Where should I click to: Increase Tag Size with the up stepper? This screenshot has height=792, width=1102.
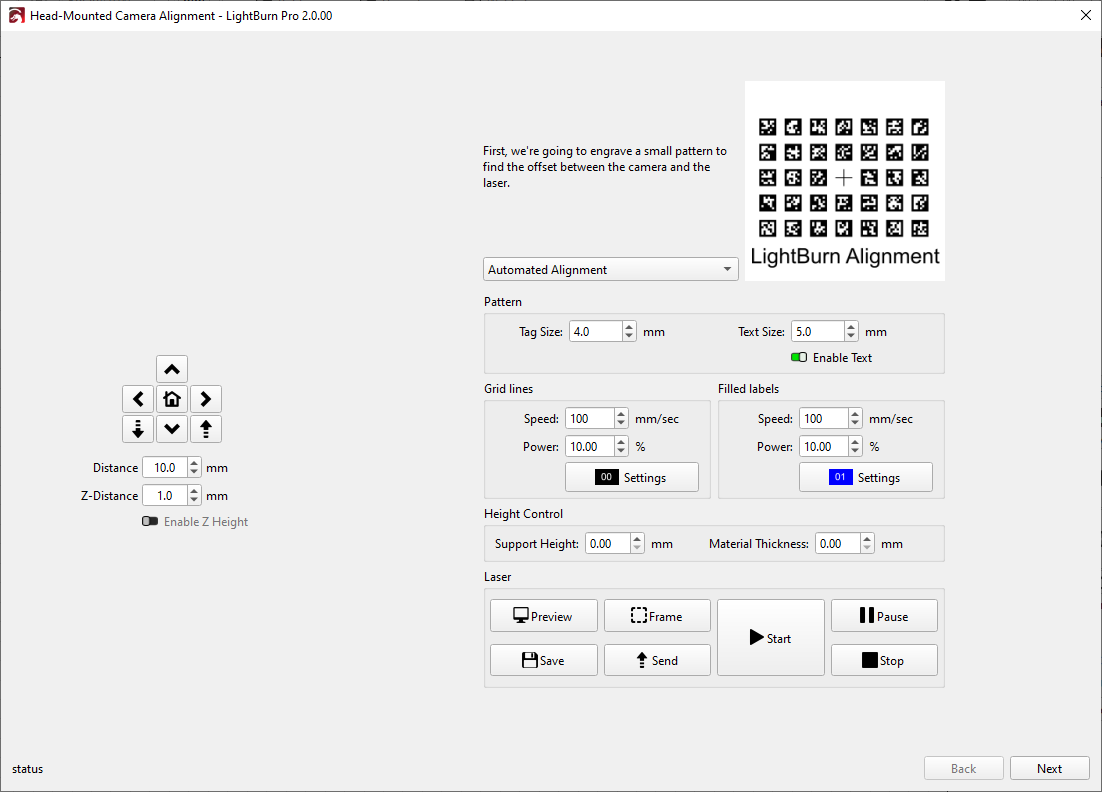pyautogui.click(x=629, y=327)
